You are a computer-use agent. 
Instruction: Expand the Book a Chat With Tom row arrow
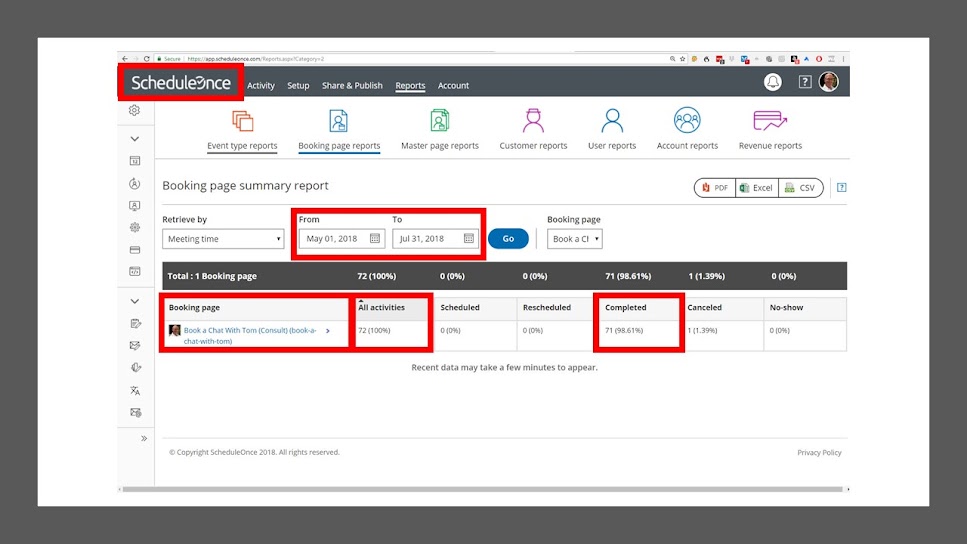click(327, 331)
